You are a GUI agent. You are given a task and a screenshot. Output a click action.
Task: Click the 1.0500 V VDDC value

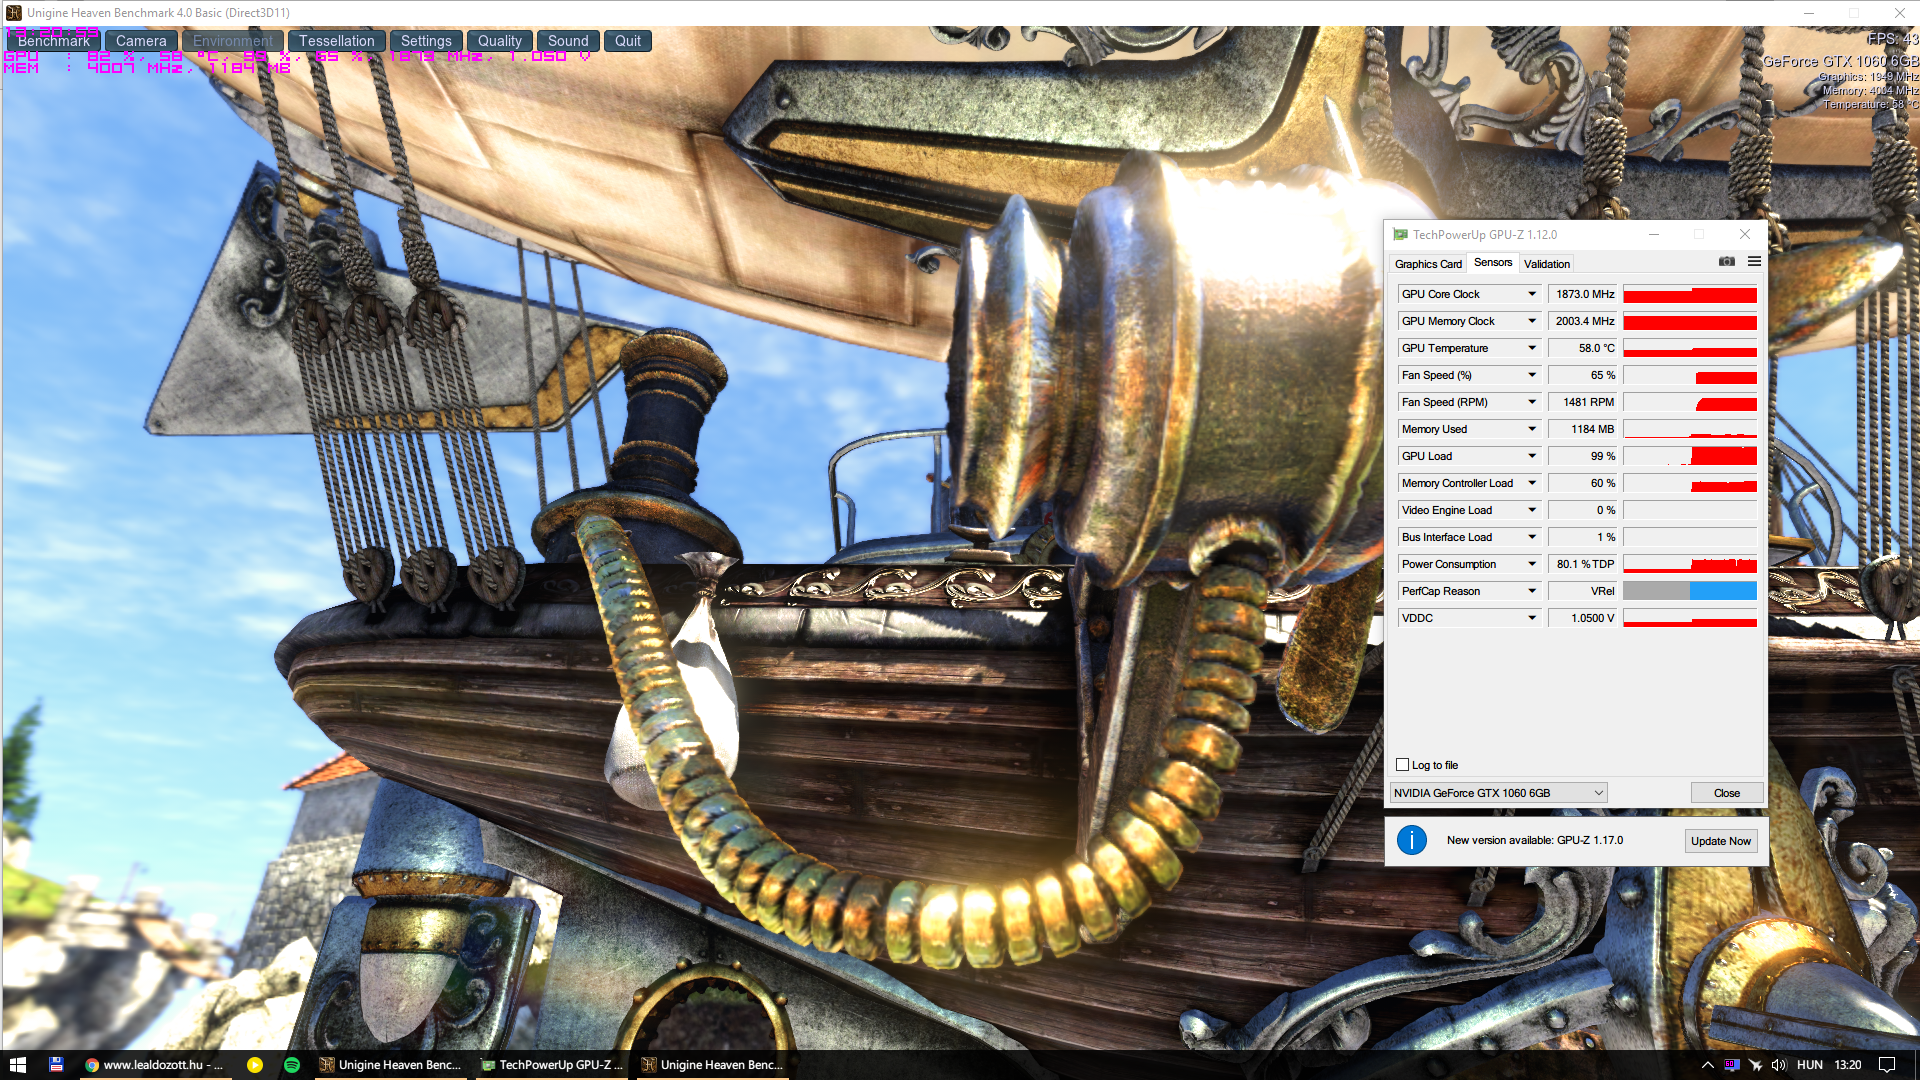click(x=1583, y=618)
